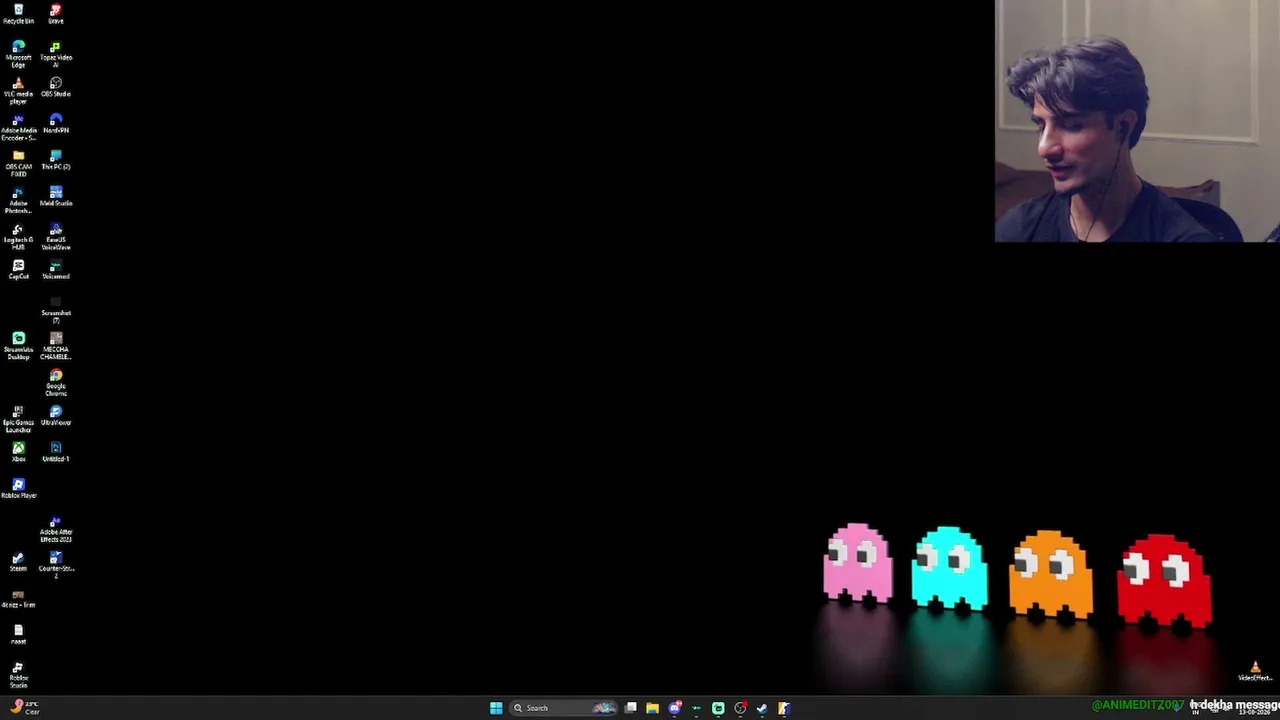Screen dimensions: 1280x720
Task: Open the Windows Start menu
Action: pyautogui.click(x=496, y=708)
